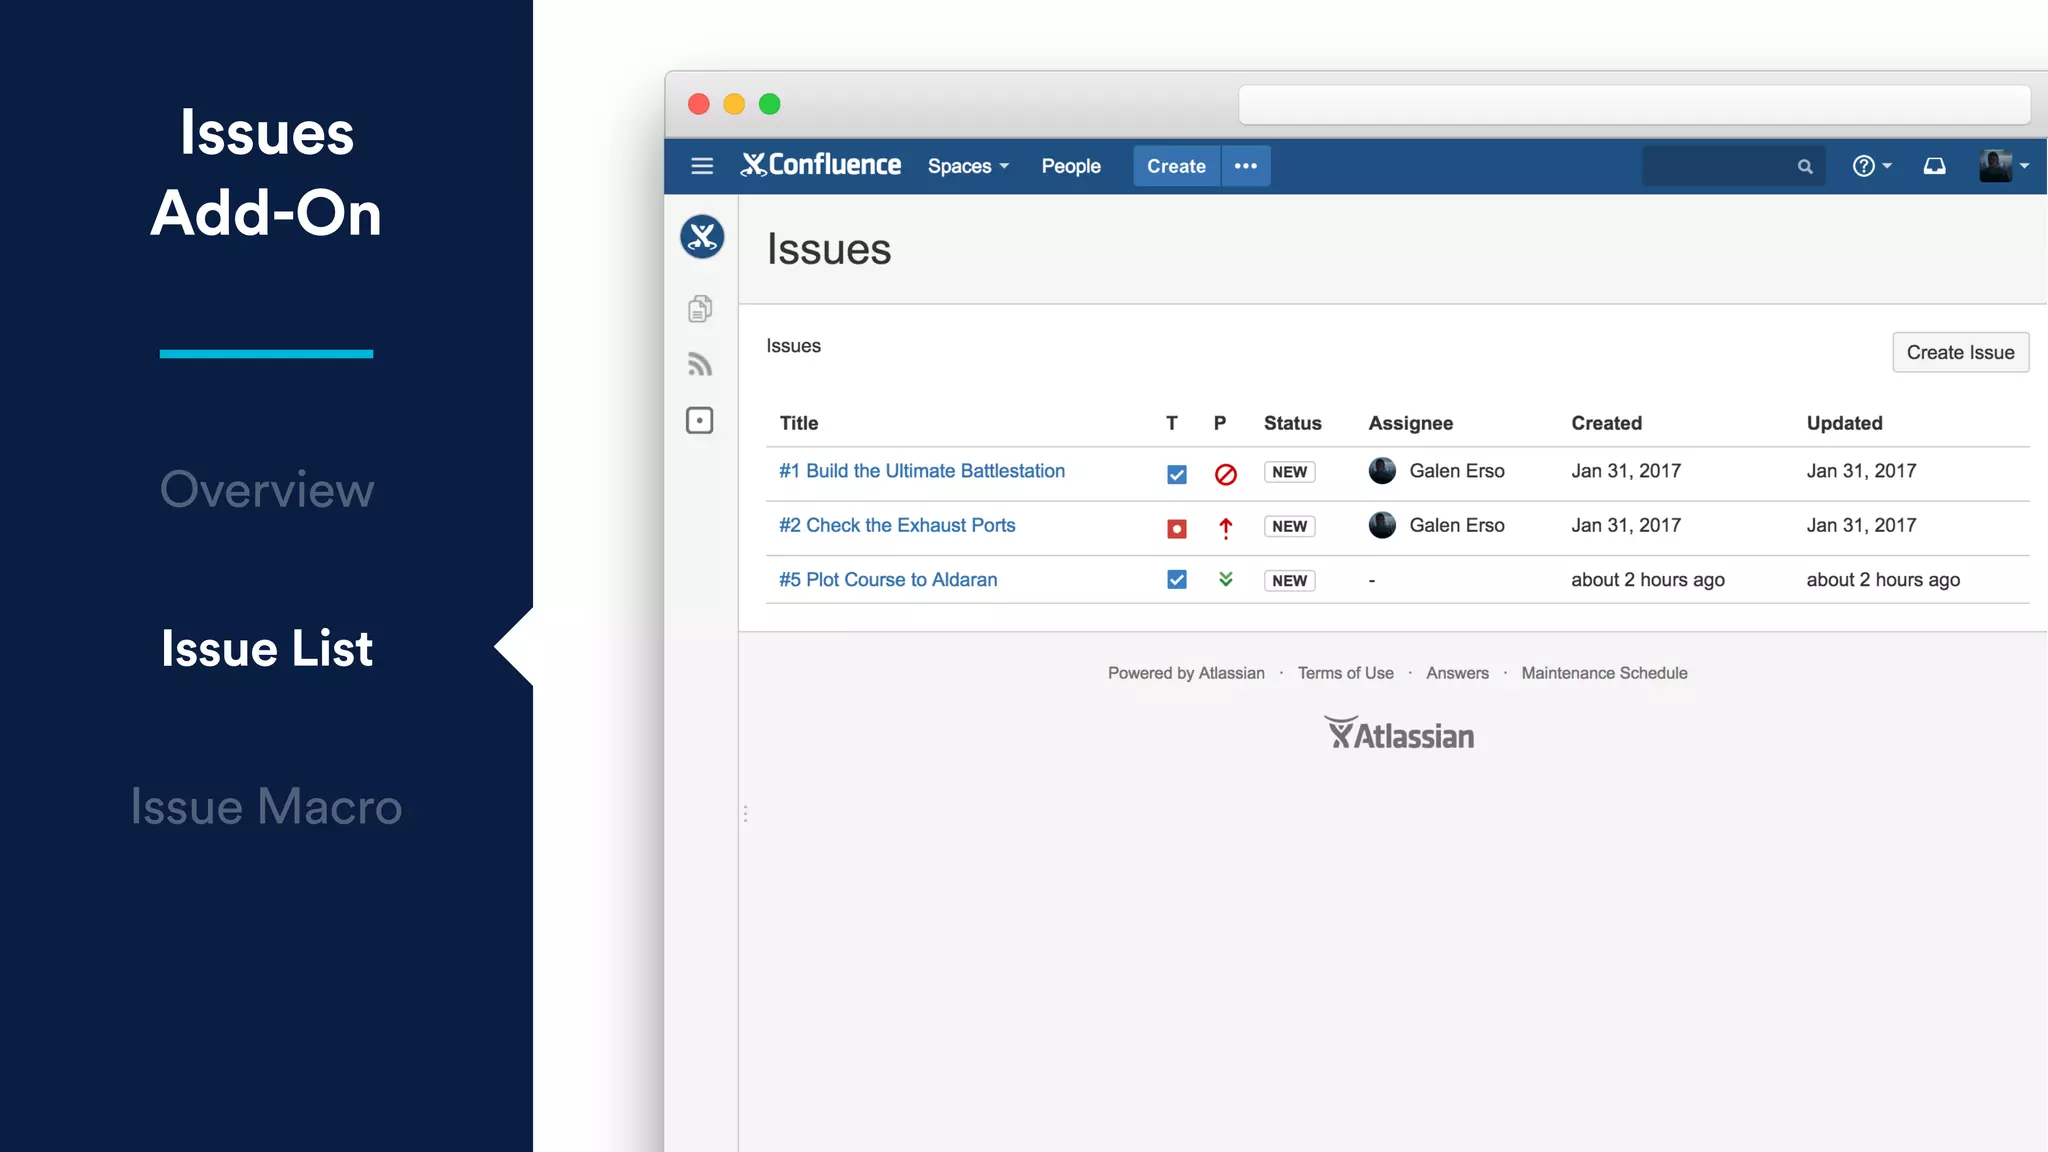
Task: Sort by the Status column header
Action: tap(1292, 423)
